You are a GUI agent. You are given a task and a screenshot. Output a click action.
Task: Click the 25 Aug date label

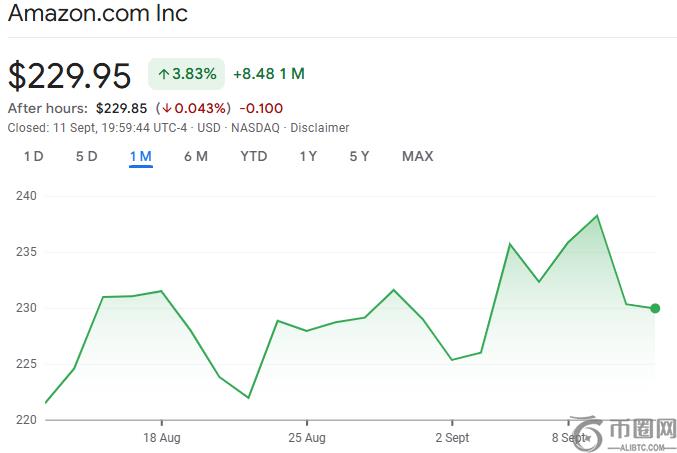307,438
